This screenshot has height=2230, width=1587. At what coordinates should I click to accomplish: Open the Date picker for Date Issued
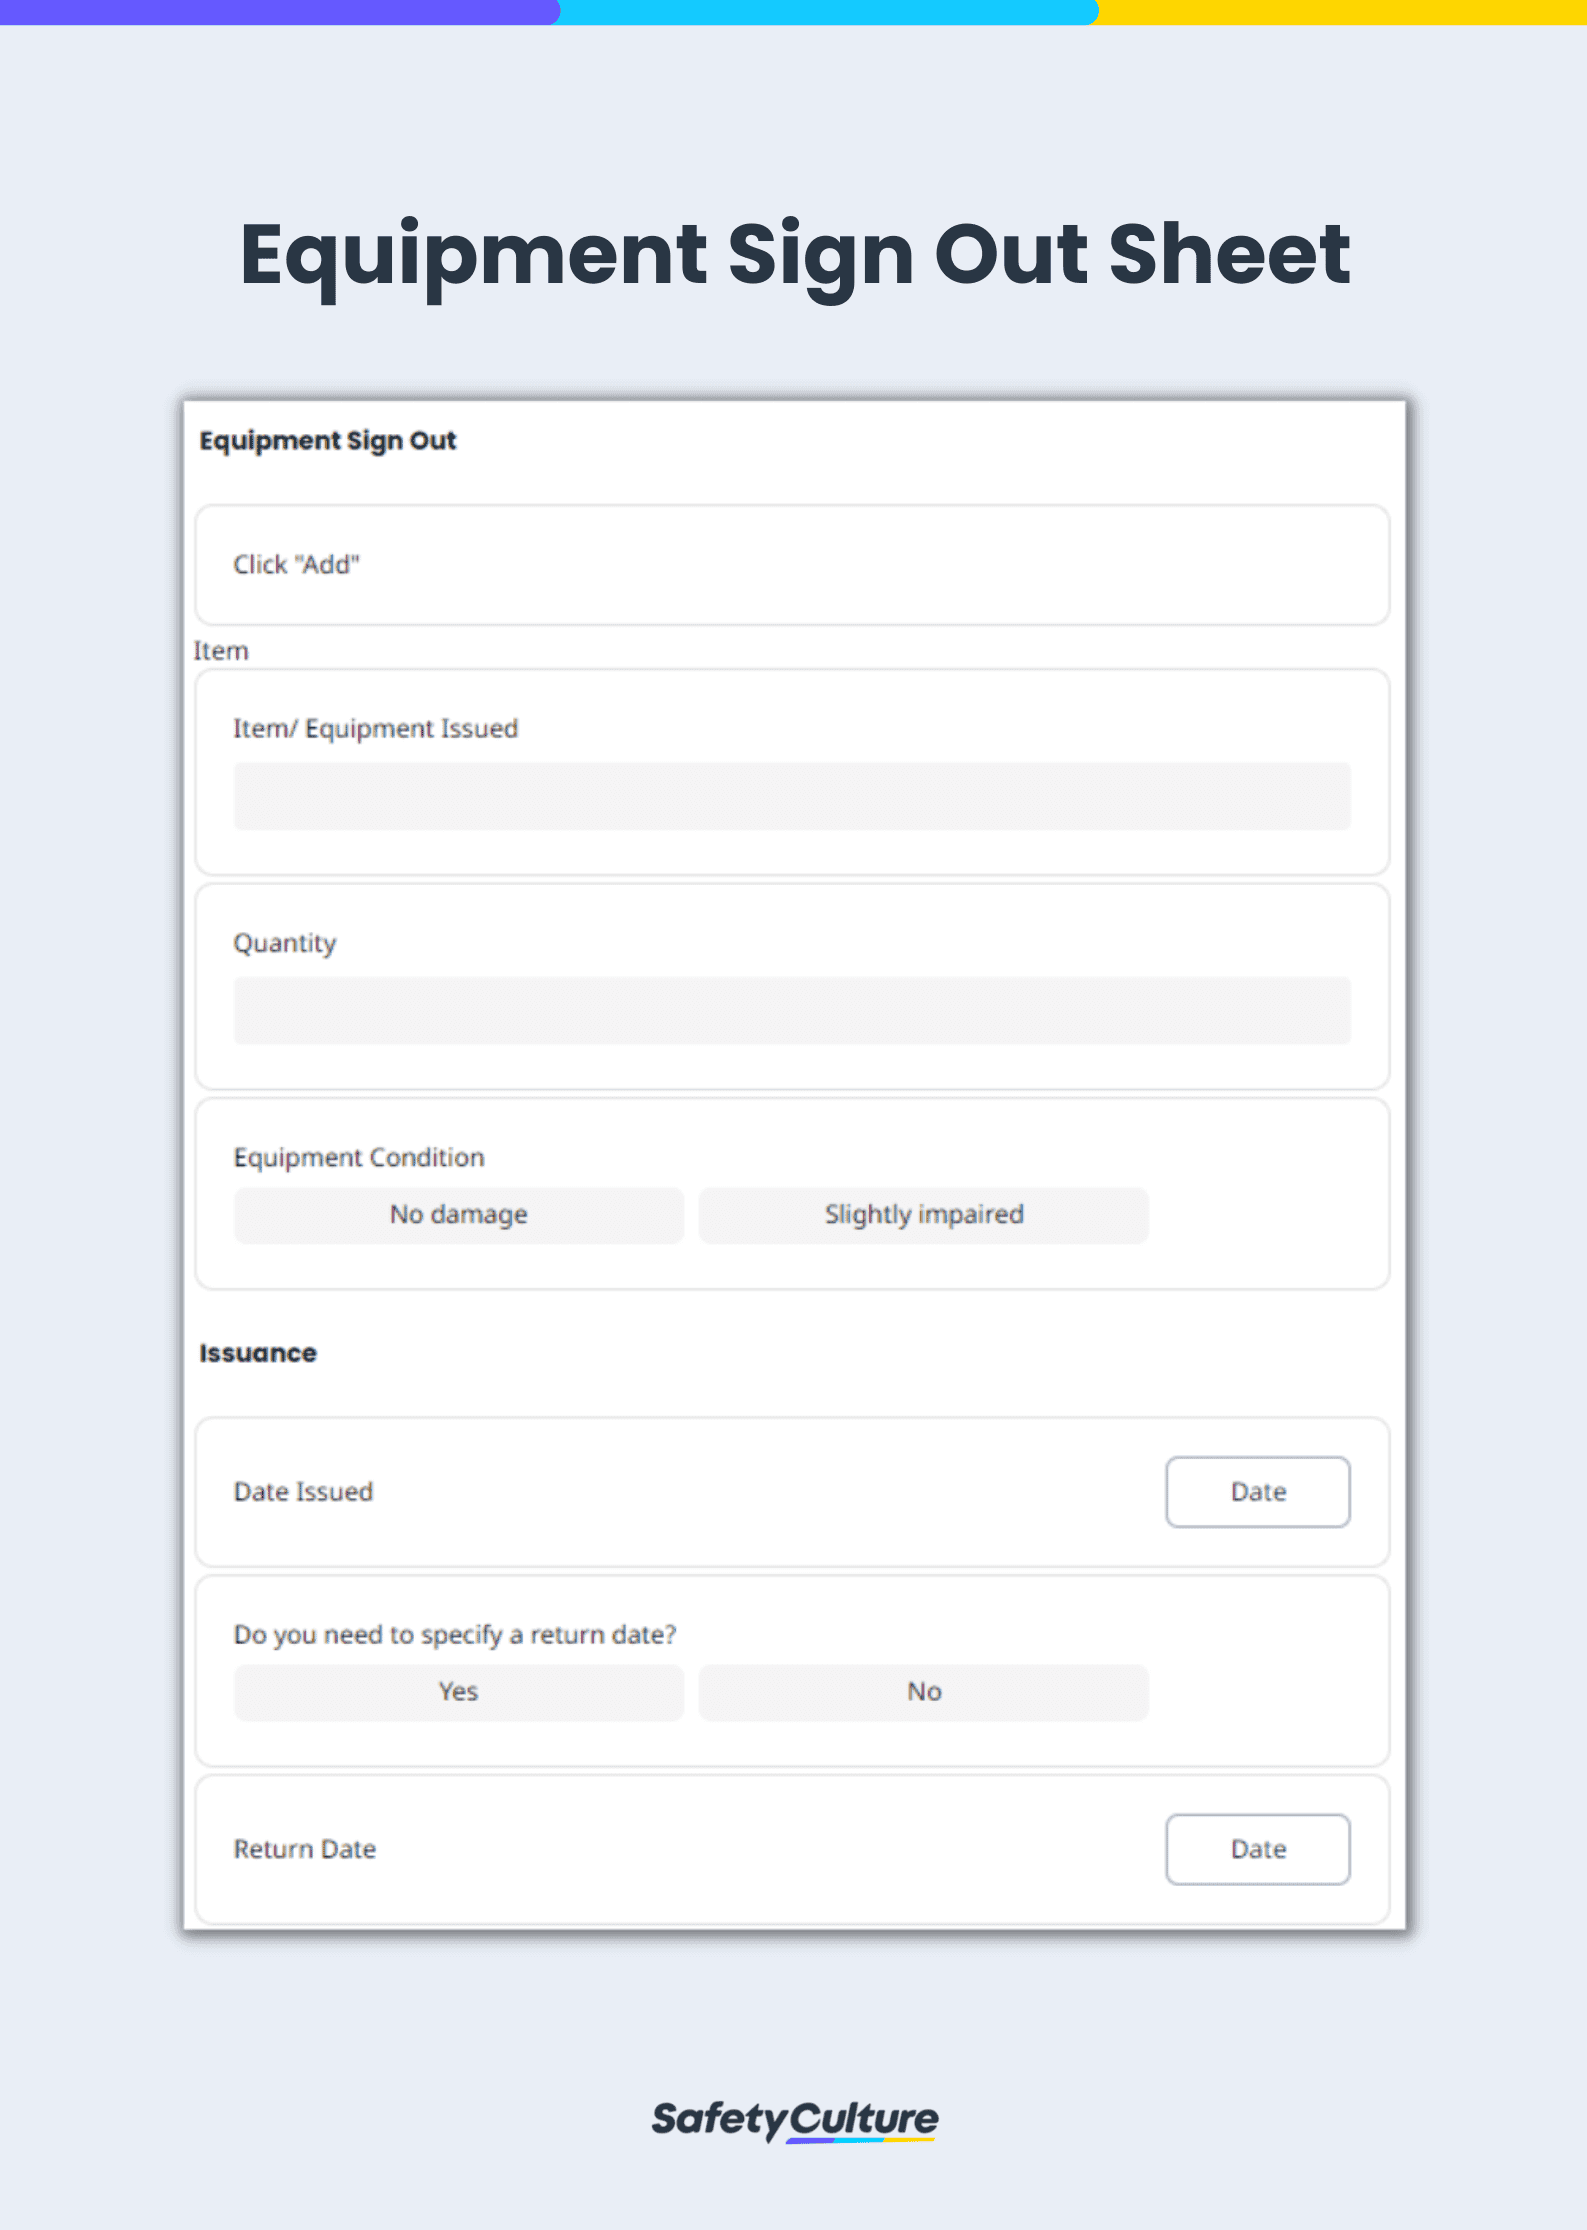1257,1492
